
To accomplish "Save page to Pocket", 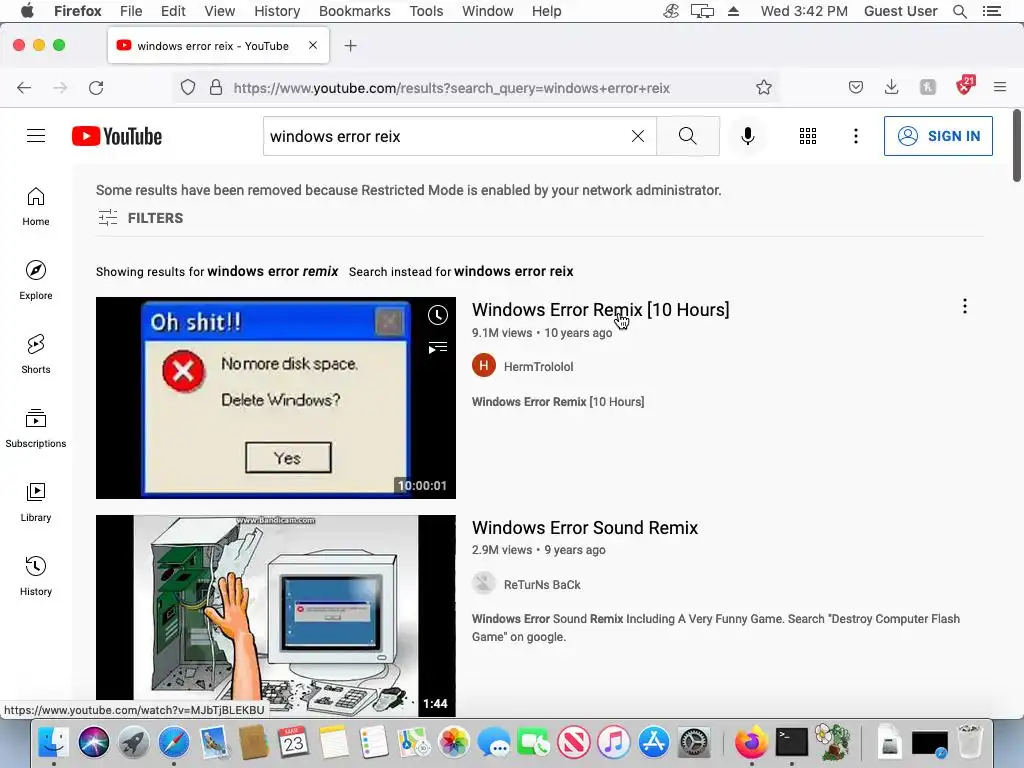I will click(x=856, y=88).
